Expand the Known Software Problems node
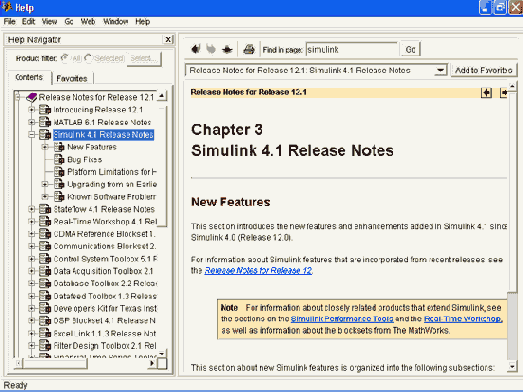This screenshot has height=392, width=523. (x=45, y=197)
